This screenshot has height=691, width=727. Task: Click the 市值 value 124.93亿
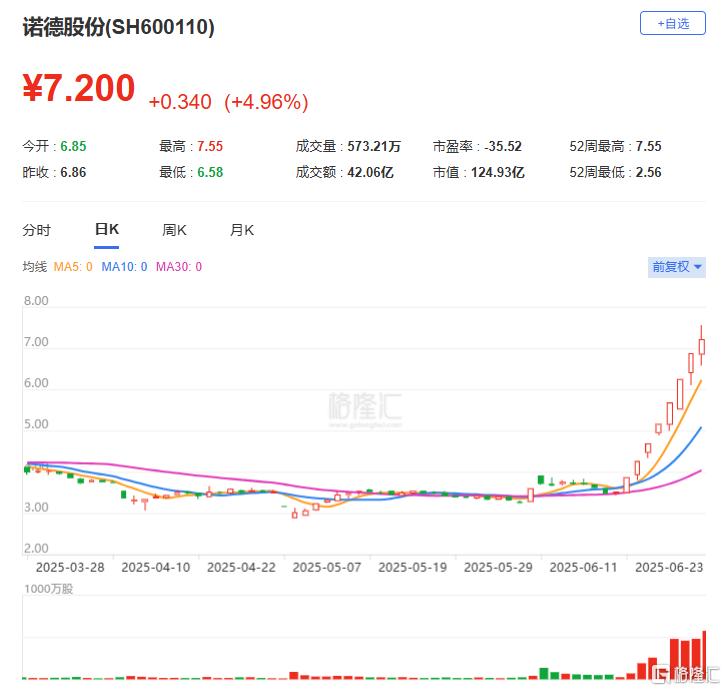[498, 173]
